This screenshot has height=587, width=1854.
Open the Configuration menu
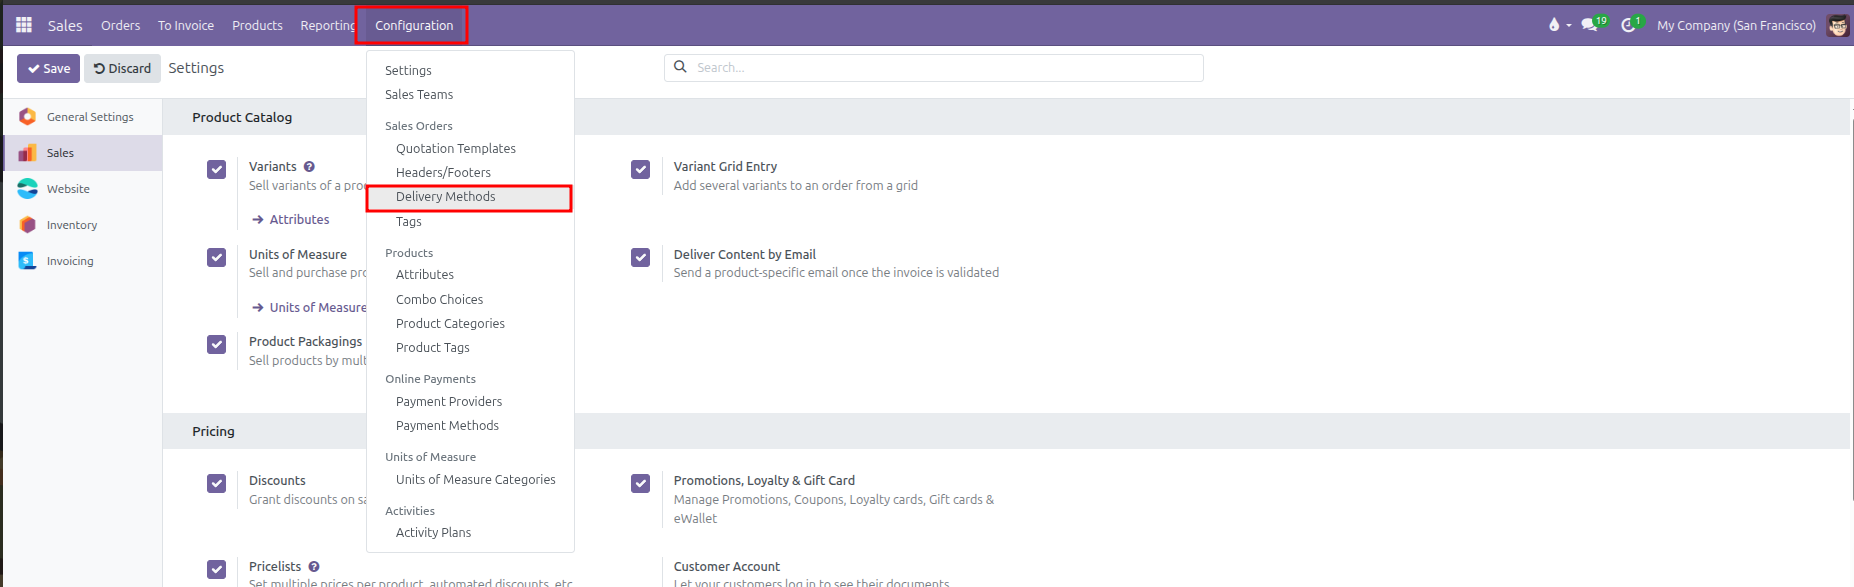coord(414,25)
